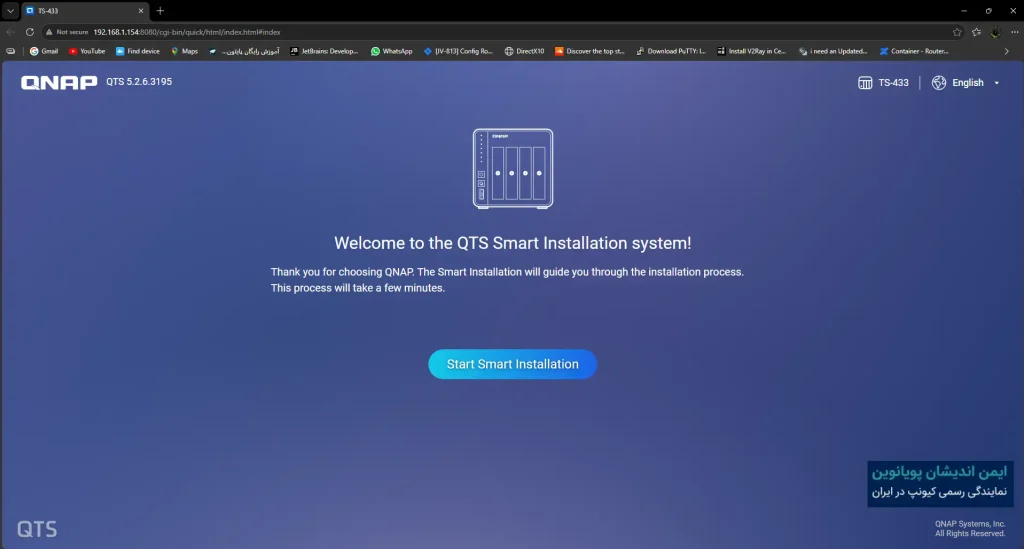
Task: Click the QNAP Systems, Inc. copyright text
Action: coord(970,529)
